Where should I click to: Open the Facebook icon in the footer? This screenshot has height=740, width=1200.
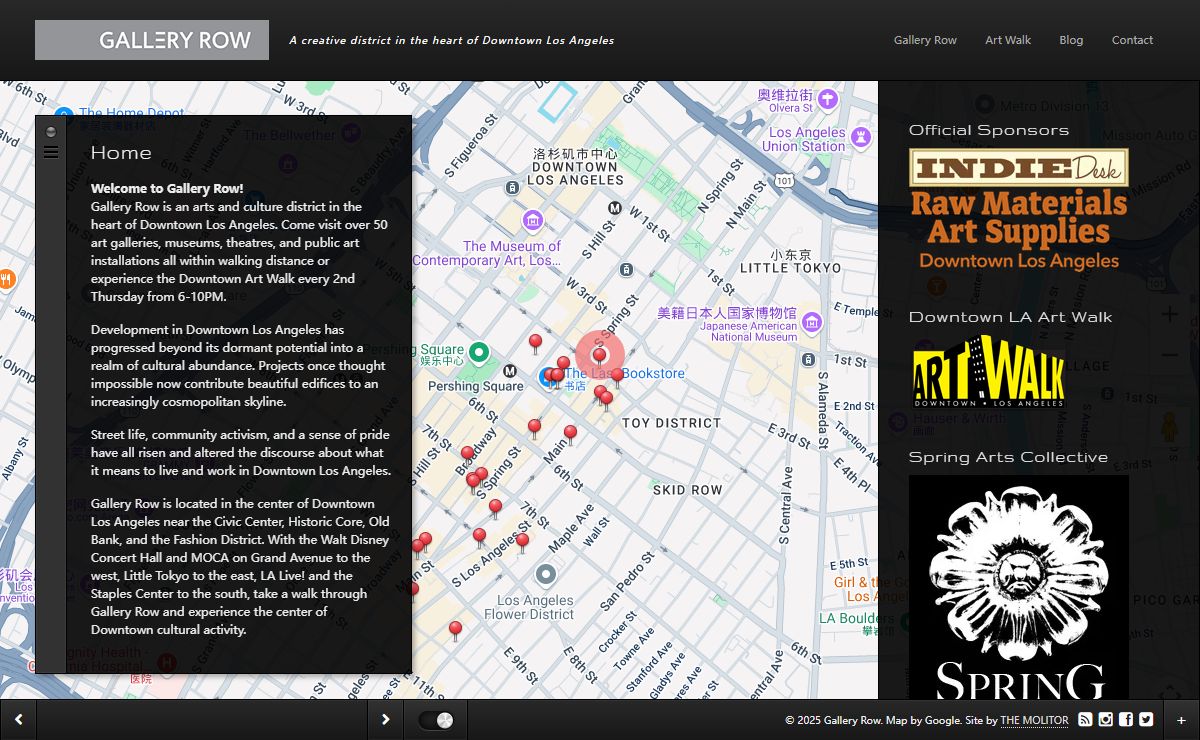1126,719
